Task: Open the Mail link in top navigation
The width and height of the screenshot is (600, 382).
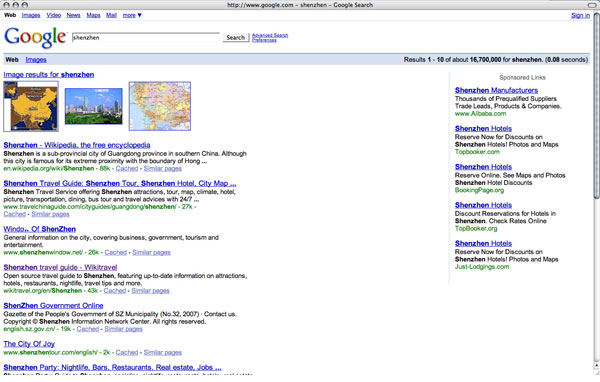Action: [x=111, y=15]
